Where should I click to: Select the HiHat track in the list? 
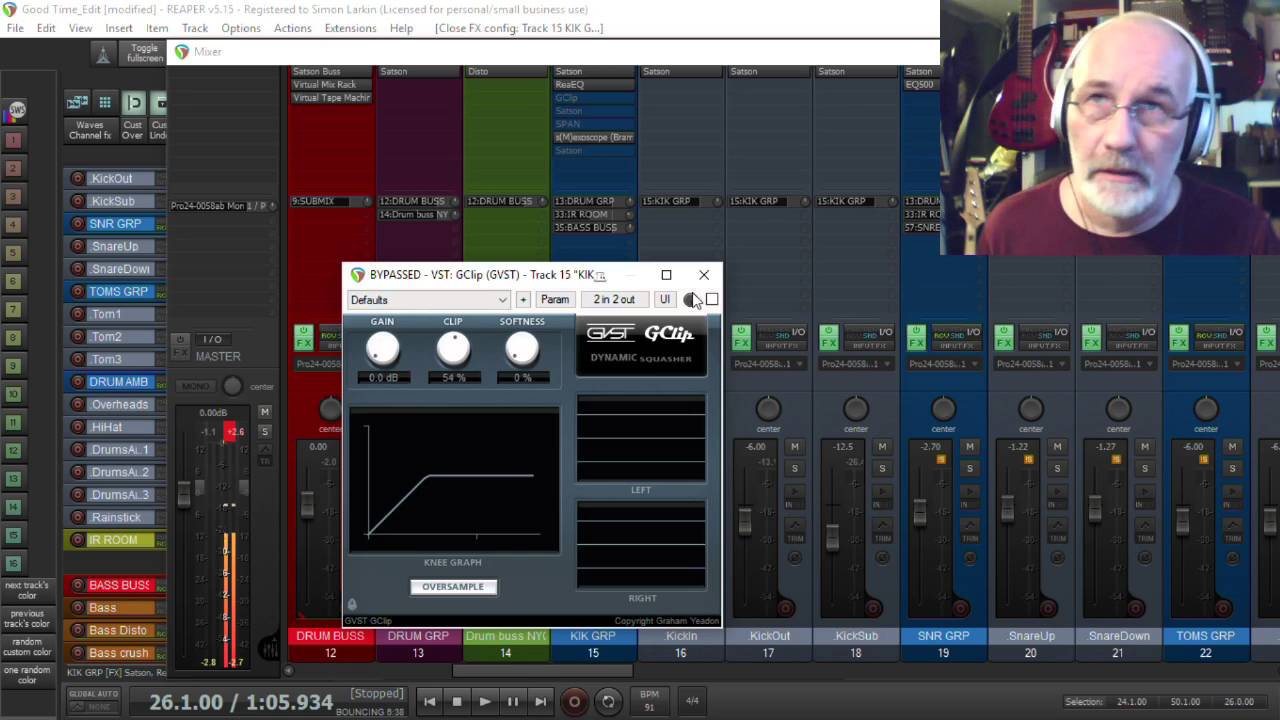120,427
